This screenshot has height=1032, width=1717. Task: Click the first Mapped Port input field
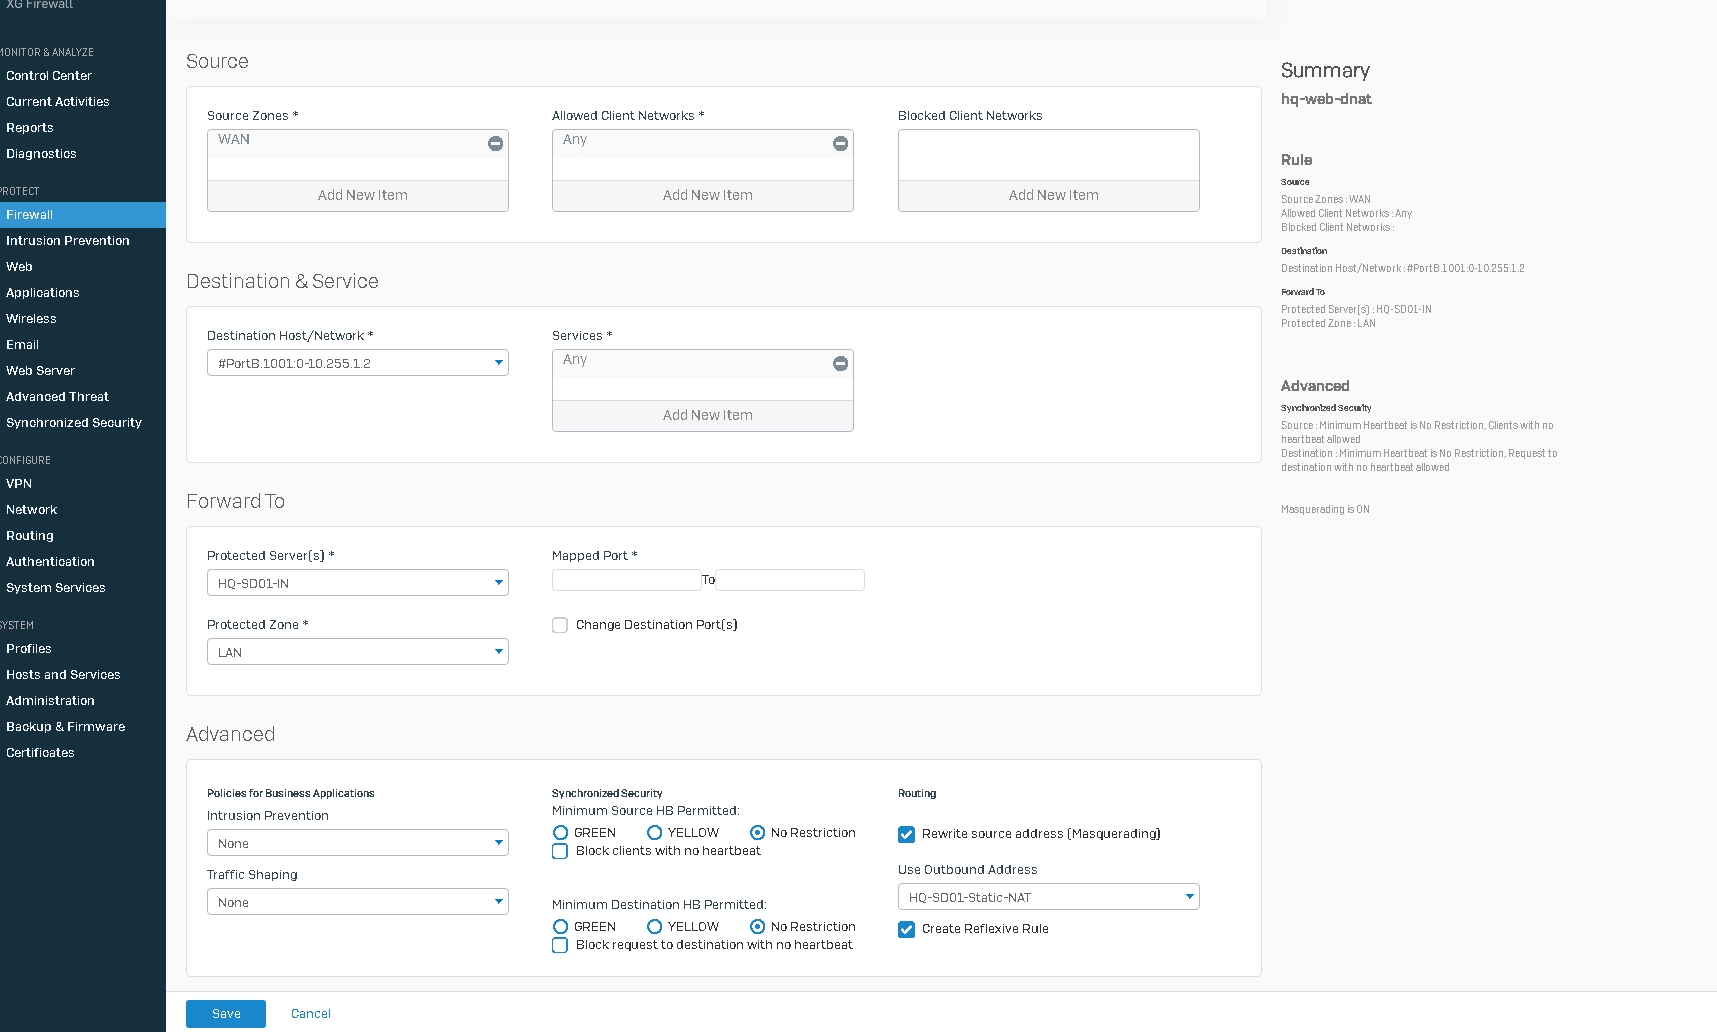click(626, 580)
